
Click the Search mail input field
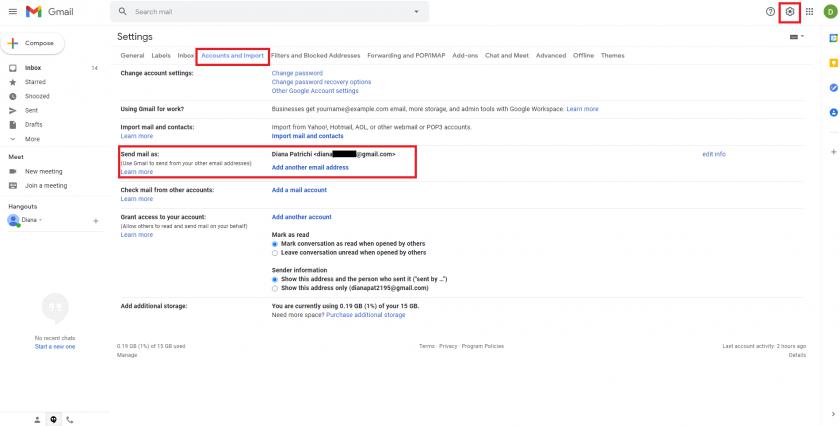pos(271,11)
